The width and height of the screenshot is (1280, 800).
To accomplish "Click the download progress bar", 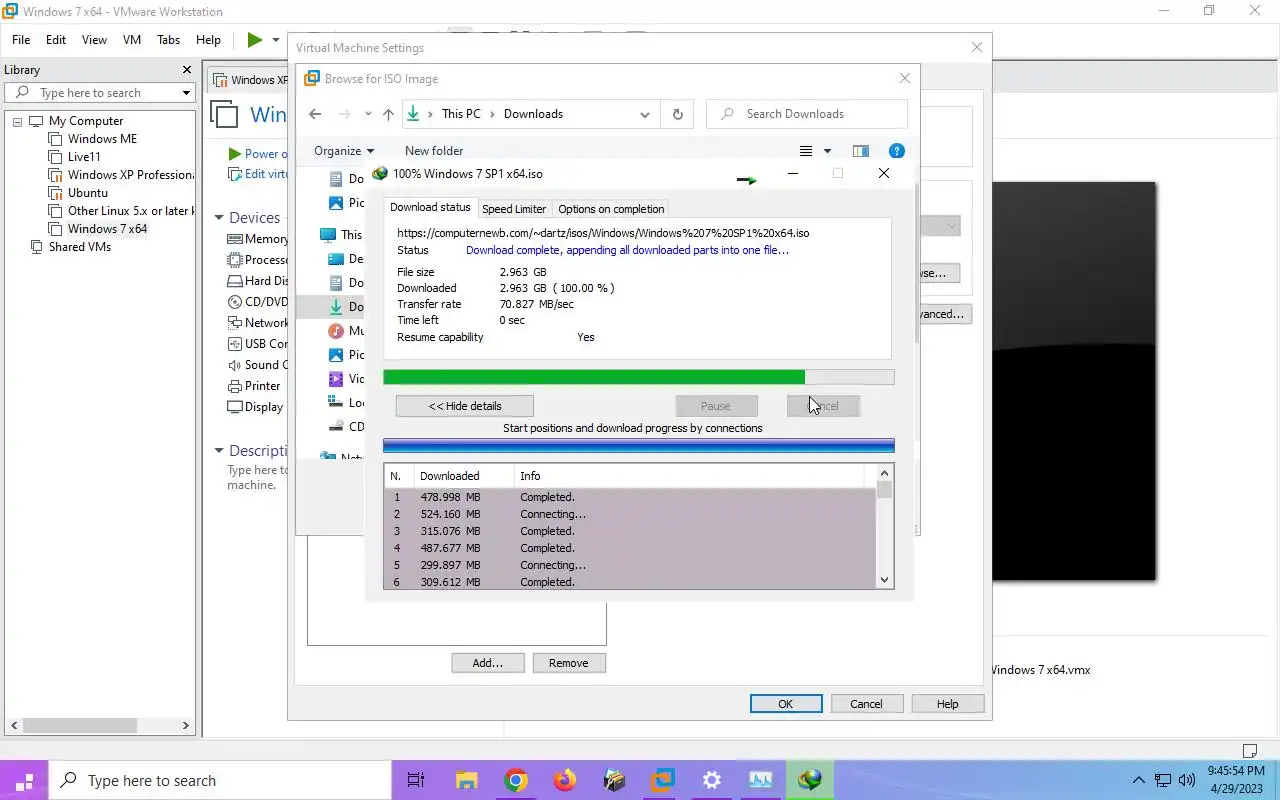I will 639,377.
